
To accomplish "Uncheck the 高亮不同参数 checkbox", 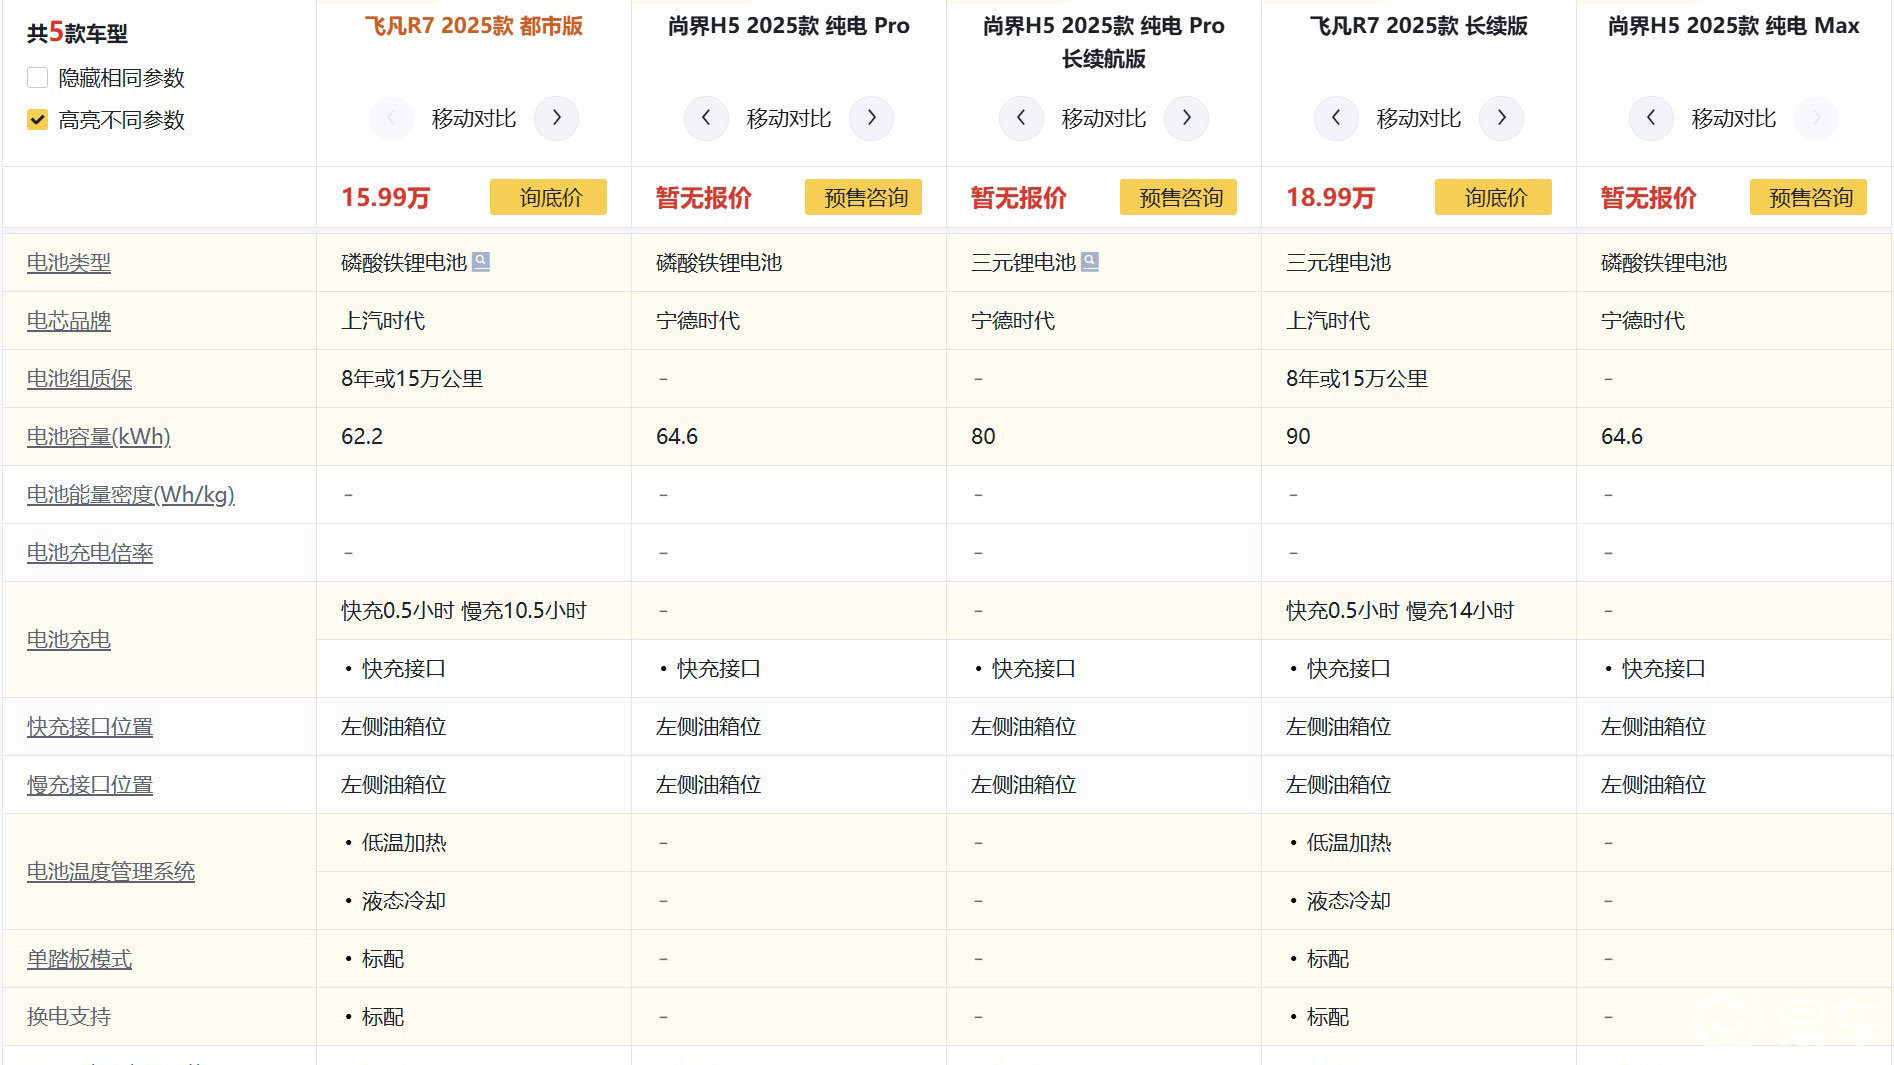I will pyautogui.click(x=37, y=121).
